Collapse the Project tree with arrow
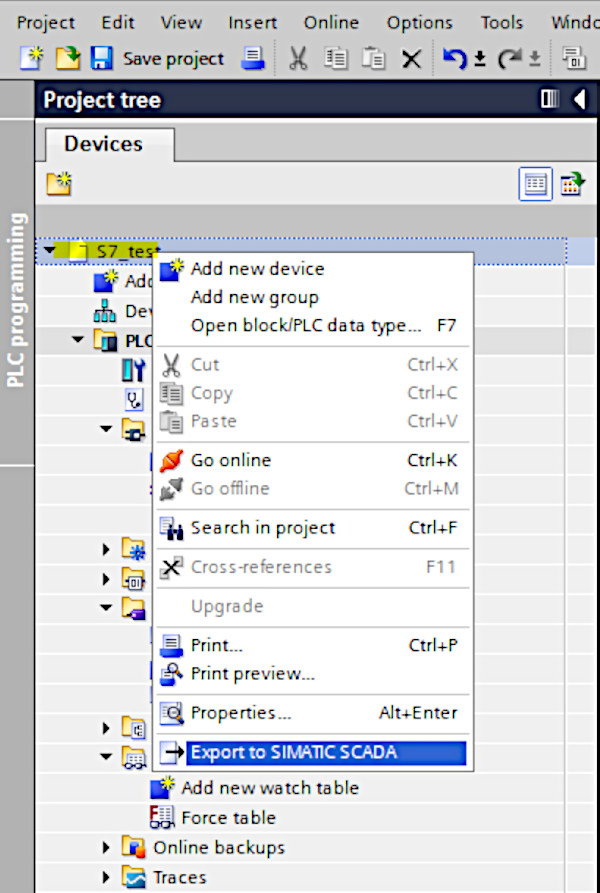 [x=580, y=100]
